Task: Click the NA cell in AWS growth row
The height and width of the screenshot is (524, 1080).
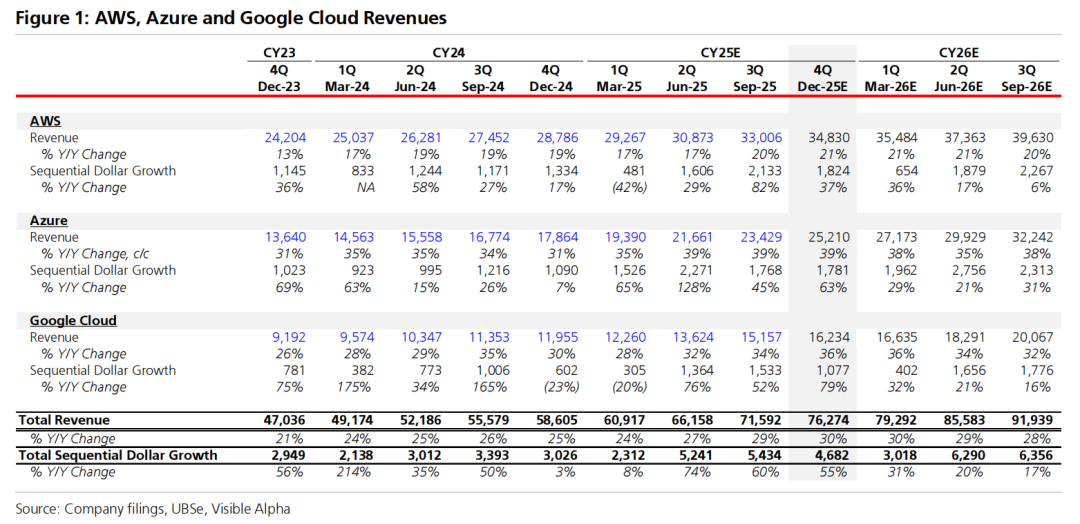Action: (364, 187)
